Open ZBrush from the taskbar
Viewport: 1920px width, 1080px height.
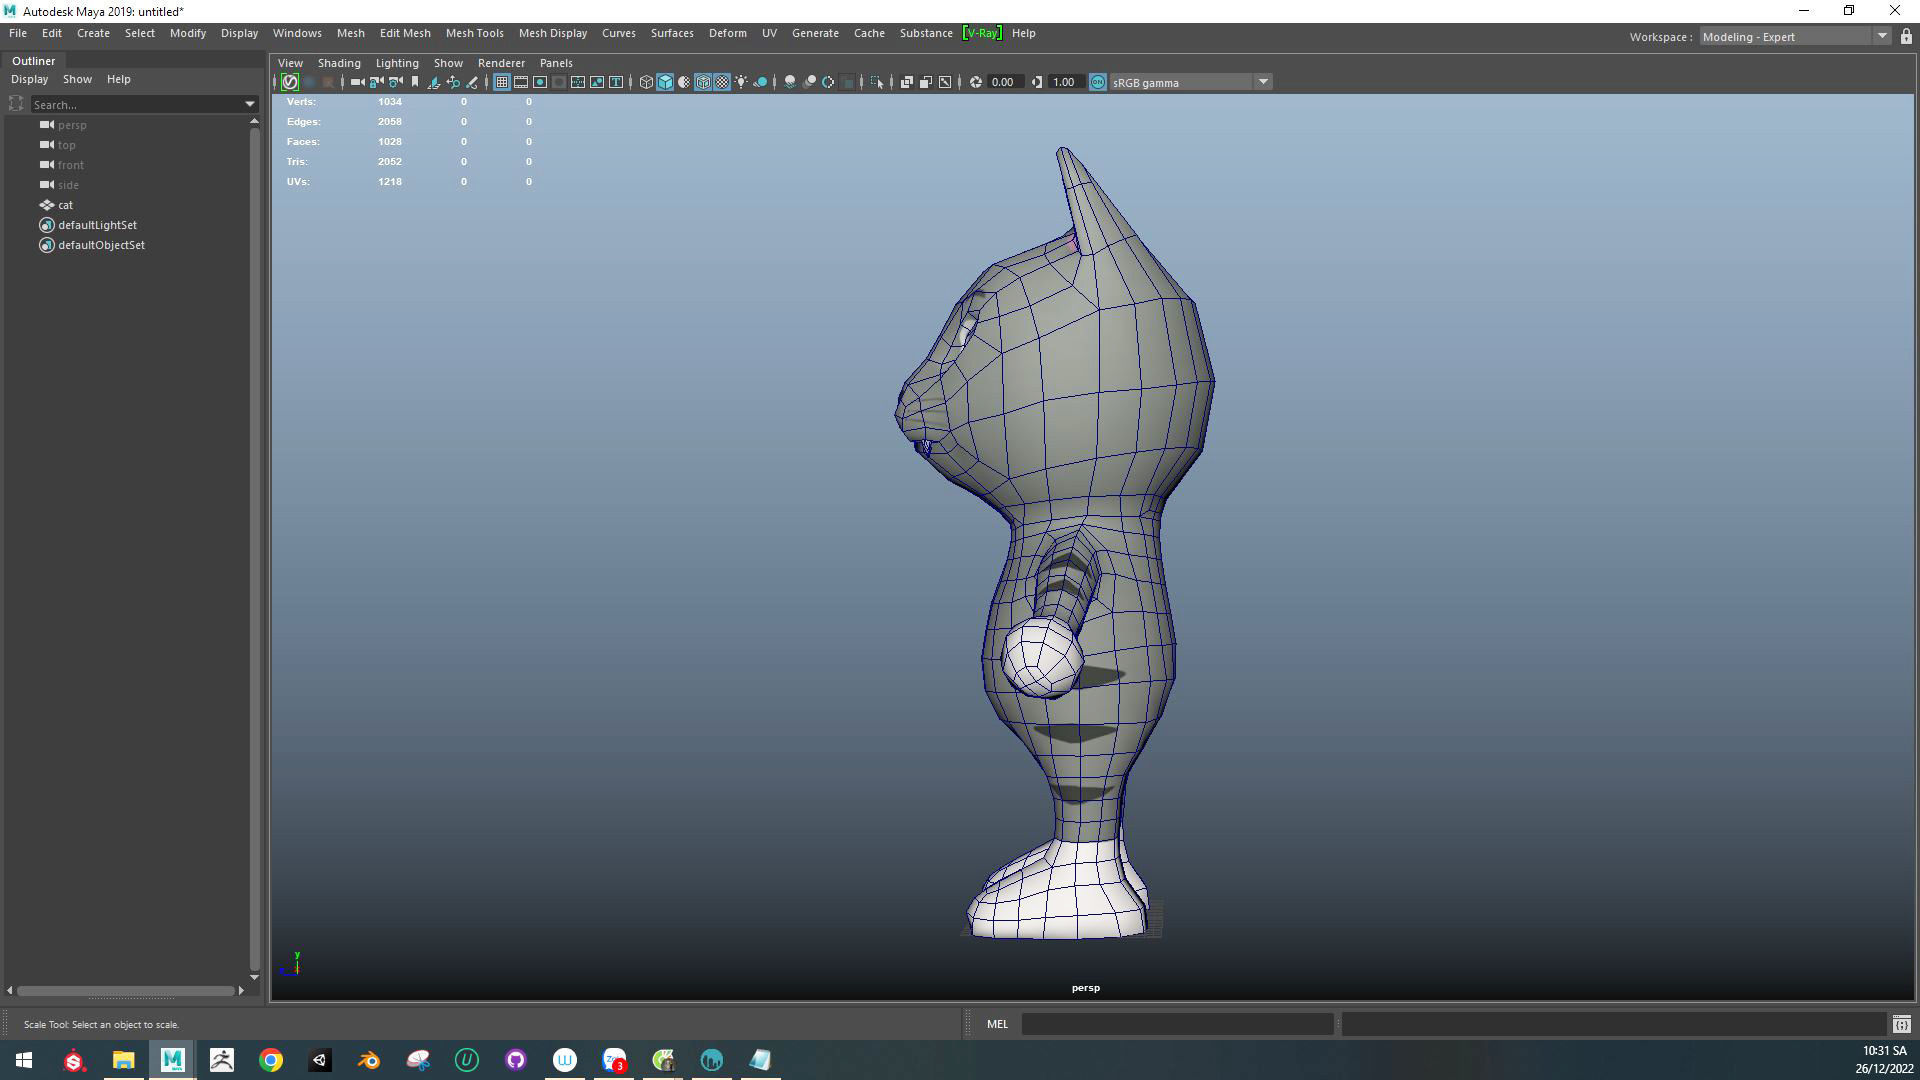coord(222,1060)
